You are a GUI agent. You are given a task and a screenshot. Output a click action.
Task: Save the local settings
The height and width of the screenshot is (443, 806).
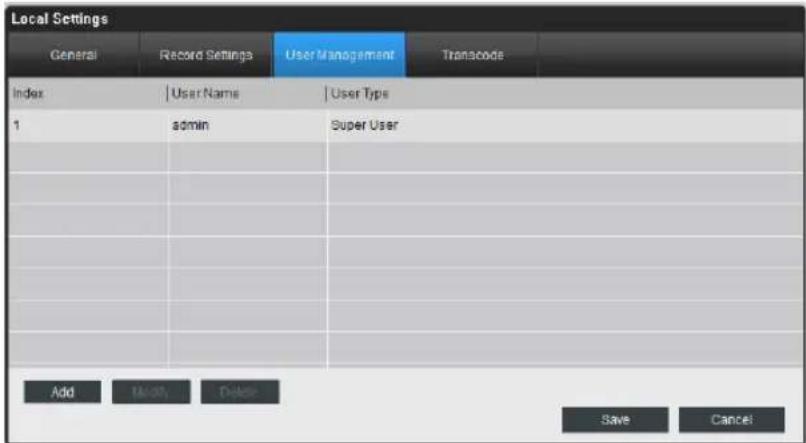coord(615,419)
